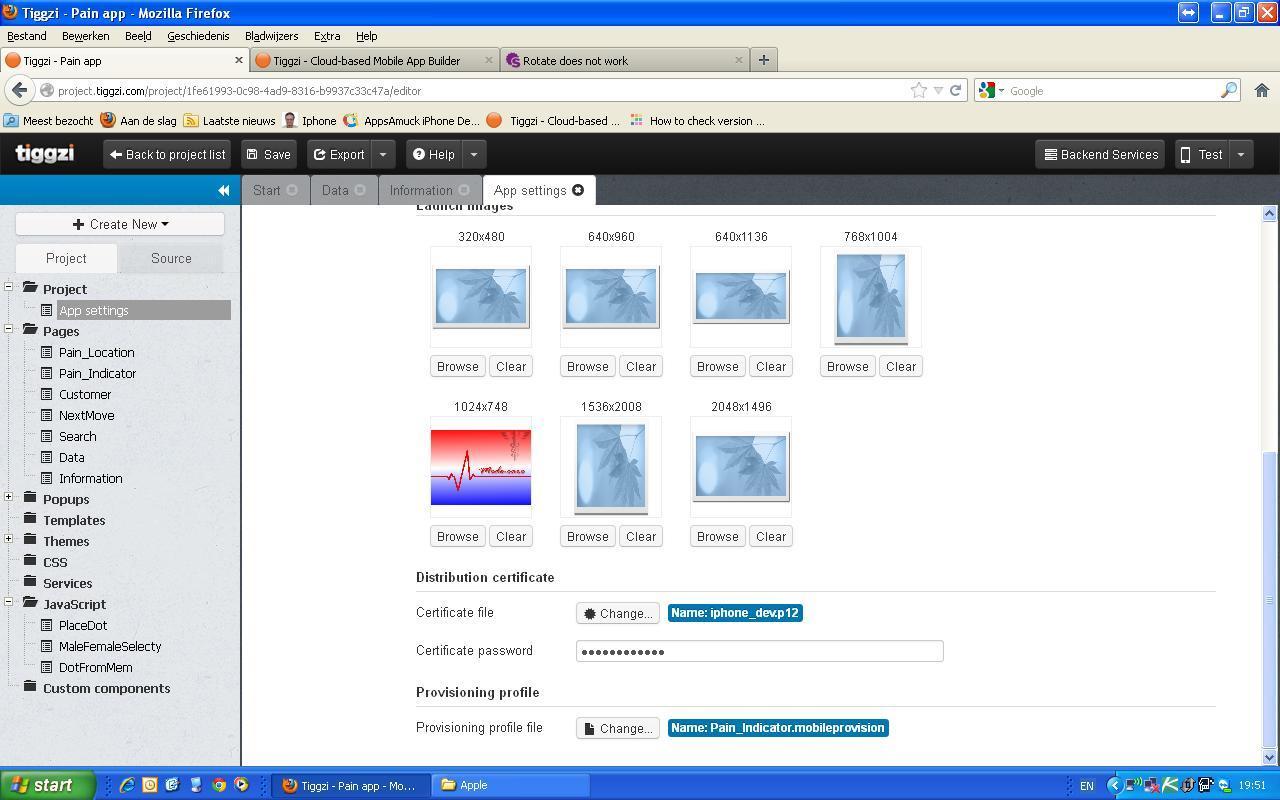1280x800 pixels.
Task: Click Firefox home icon
Action: [1261, 90]
